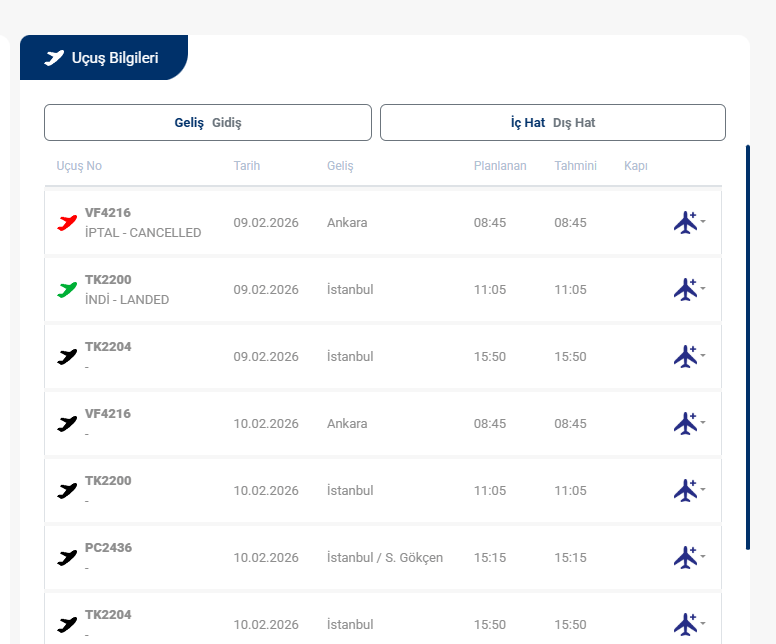The image size is (776, 644).
Task: Select the İç Hat domestic option
Action: pyautogui.click(x=527, y=123)
